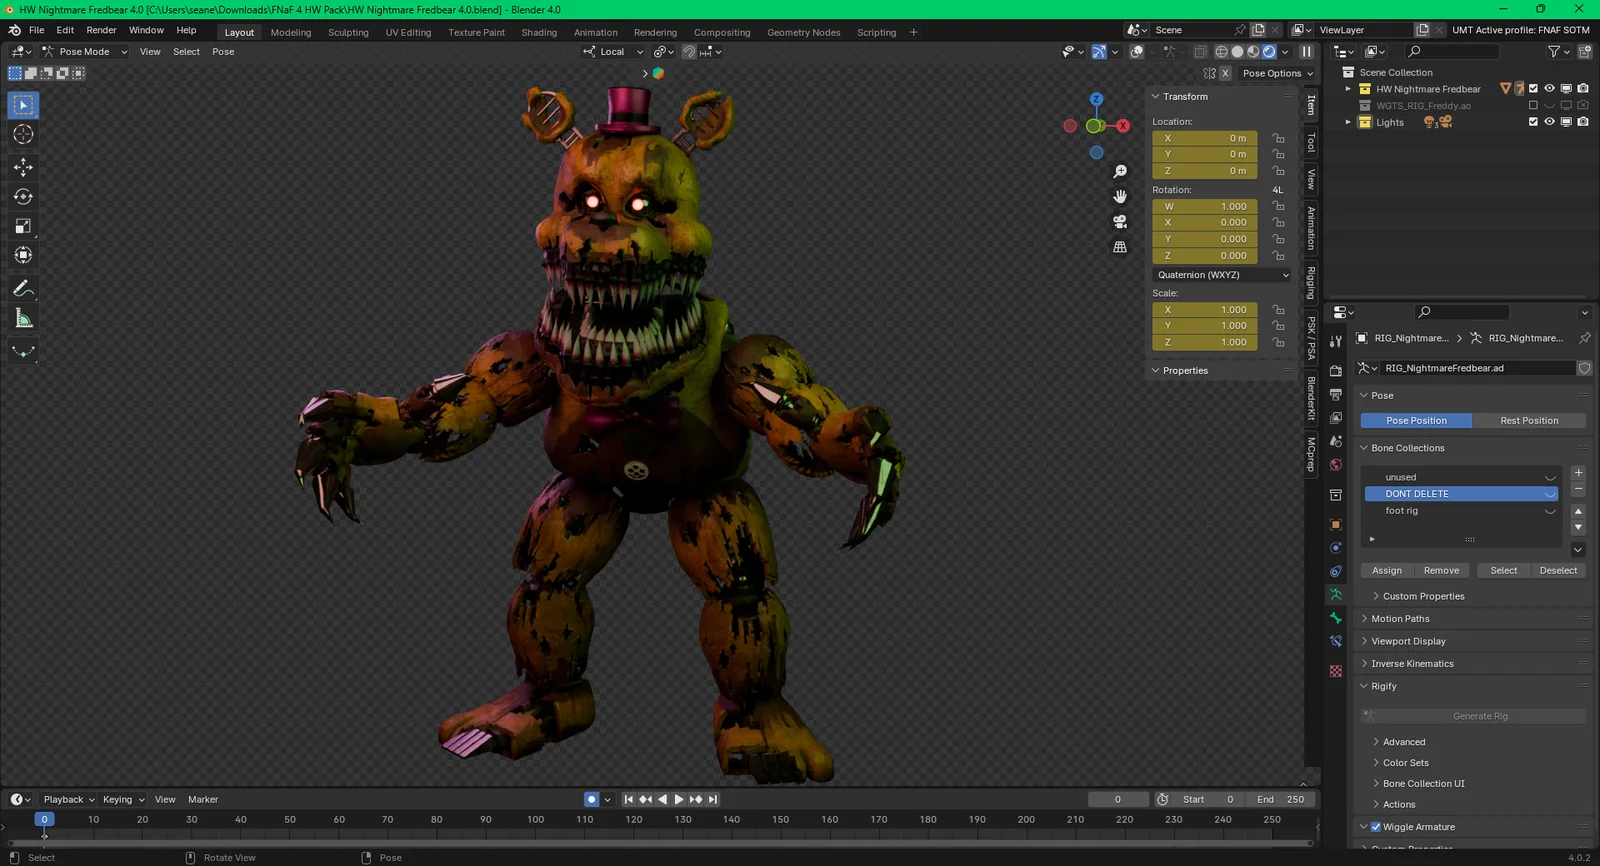
Task: Click the zoom view magnifier icon
Action: click(x=1120, y=172)
